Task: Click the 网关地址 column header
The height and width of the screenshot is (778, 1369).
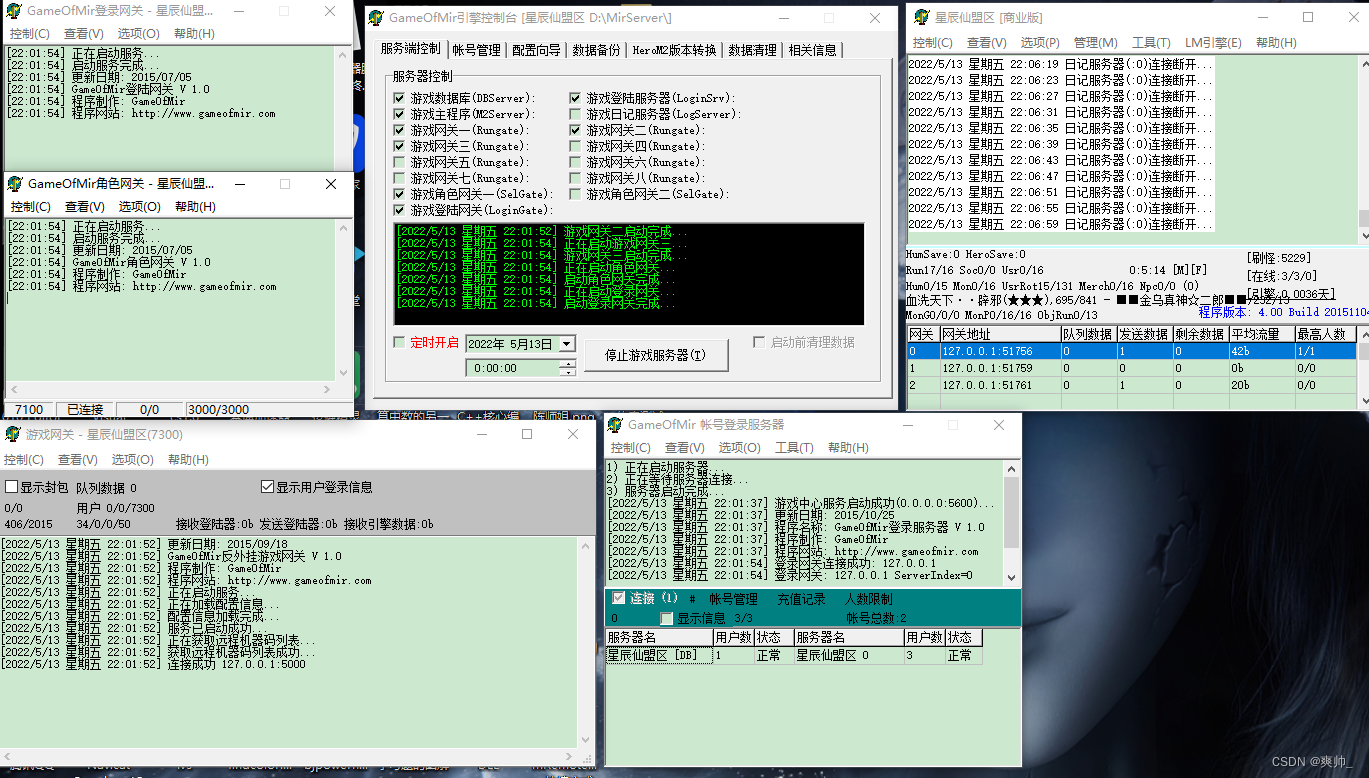Action: pyautogui.click(x=1000, y=334)
